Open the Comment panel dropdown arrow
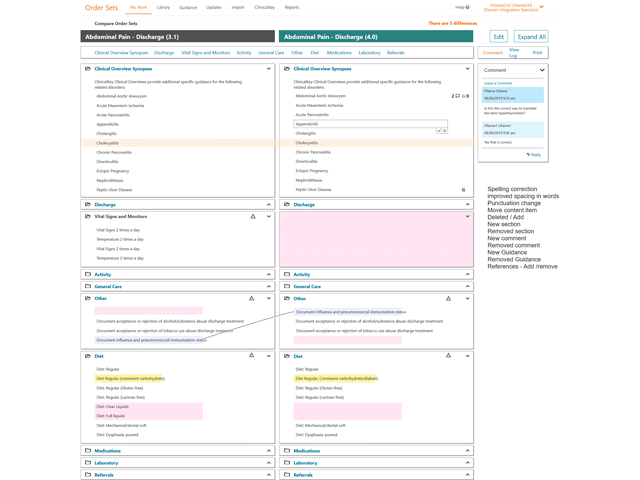640x480 pixels. 542,70
